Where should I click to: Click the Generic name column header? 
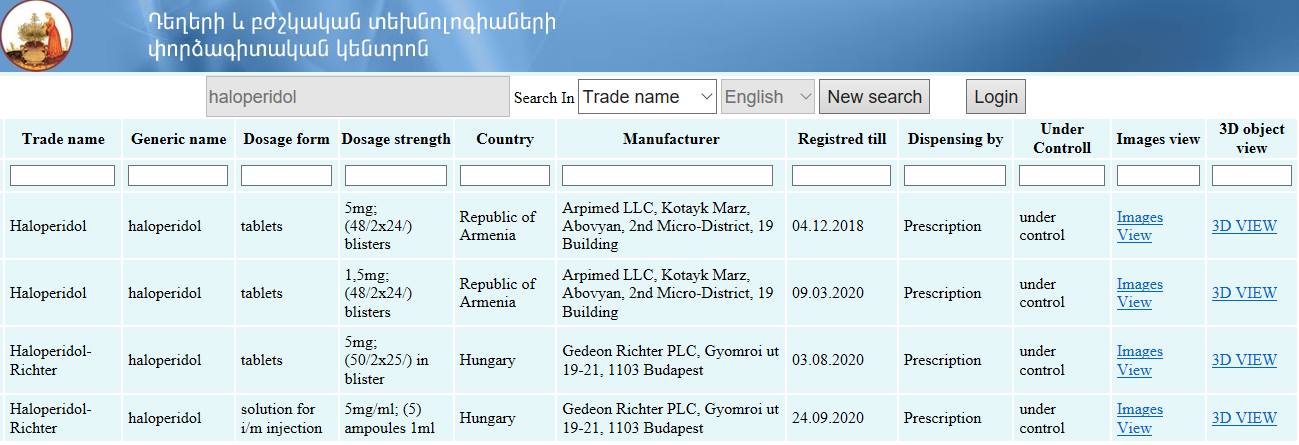pyautogui.click(x=179, y=139)
